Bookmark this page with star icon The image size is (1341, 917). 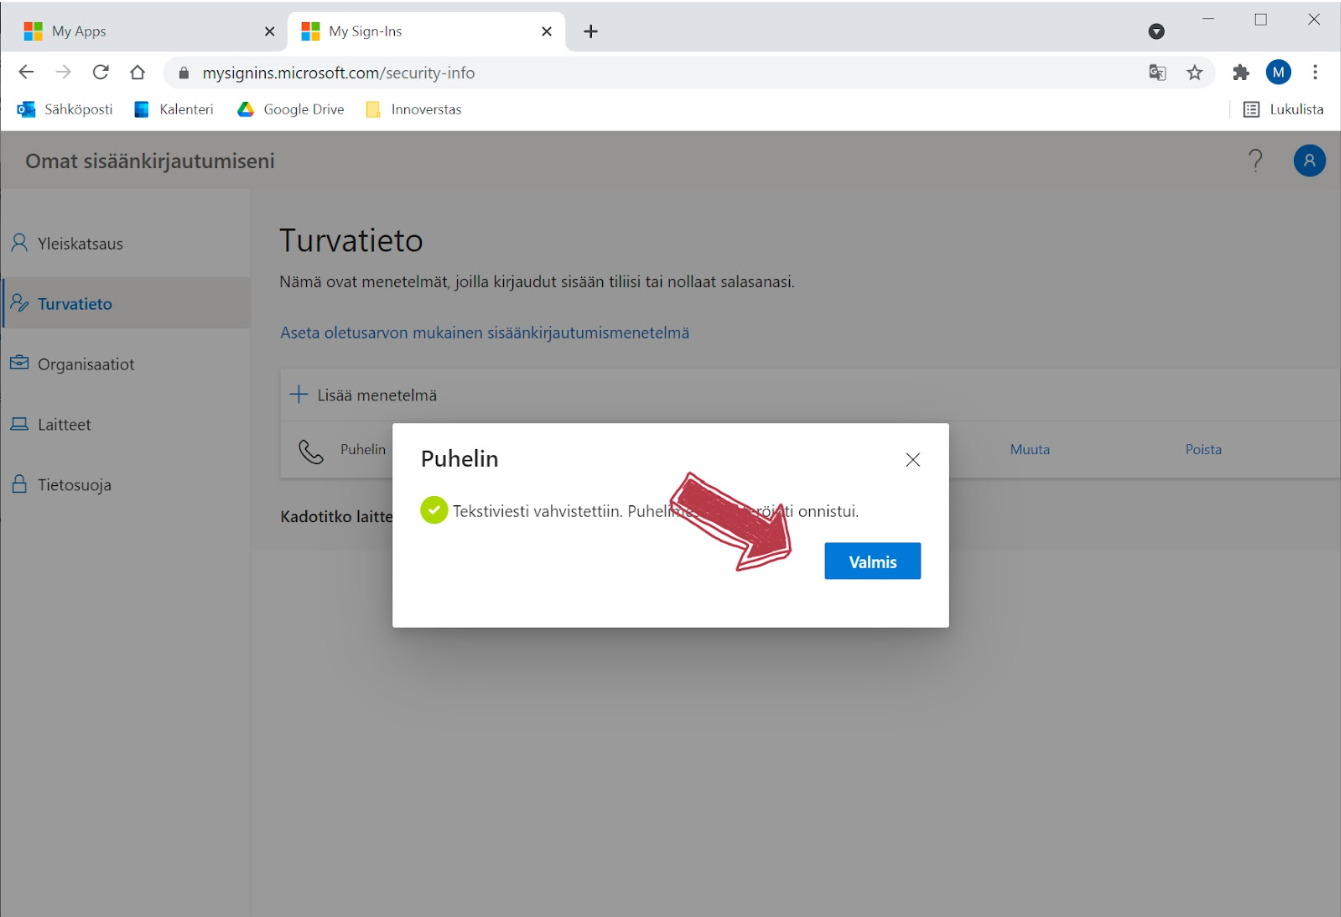click(x=1195, y=72)
